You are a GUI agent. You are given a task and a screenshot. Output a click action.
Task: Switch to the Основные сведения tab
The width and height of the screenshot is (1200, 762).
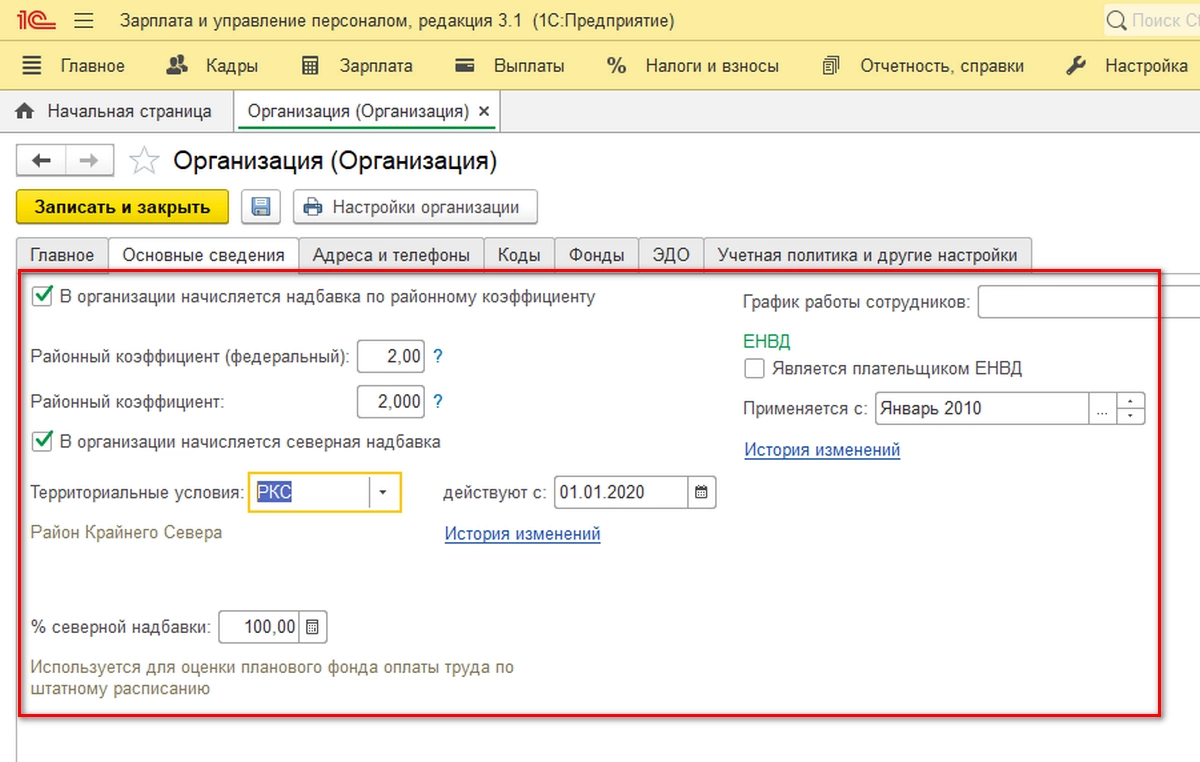coord(204,255)
